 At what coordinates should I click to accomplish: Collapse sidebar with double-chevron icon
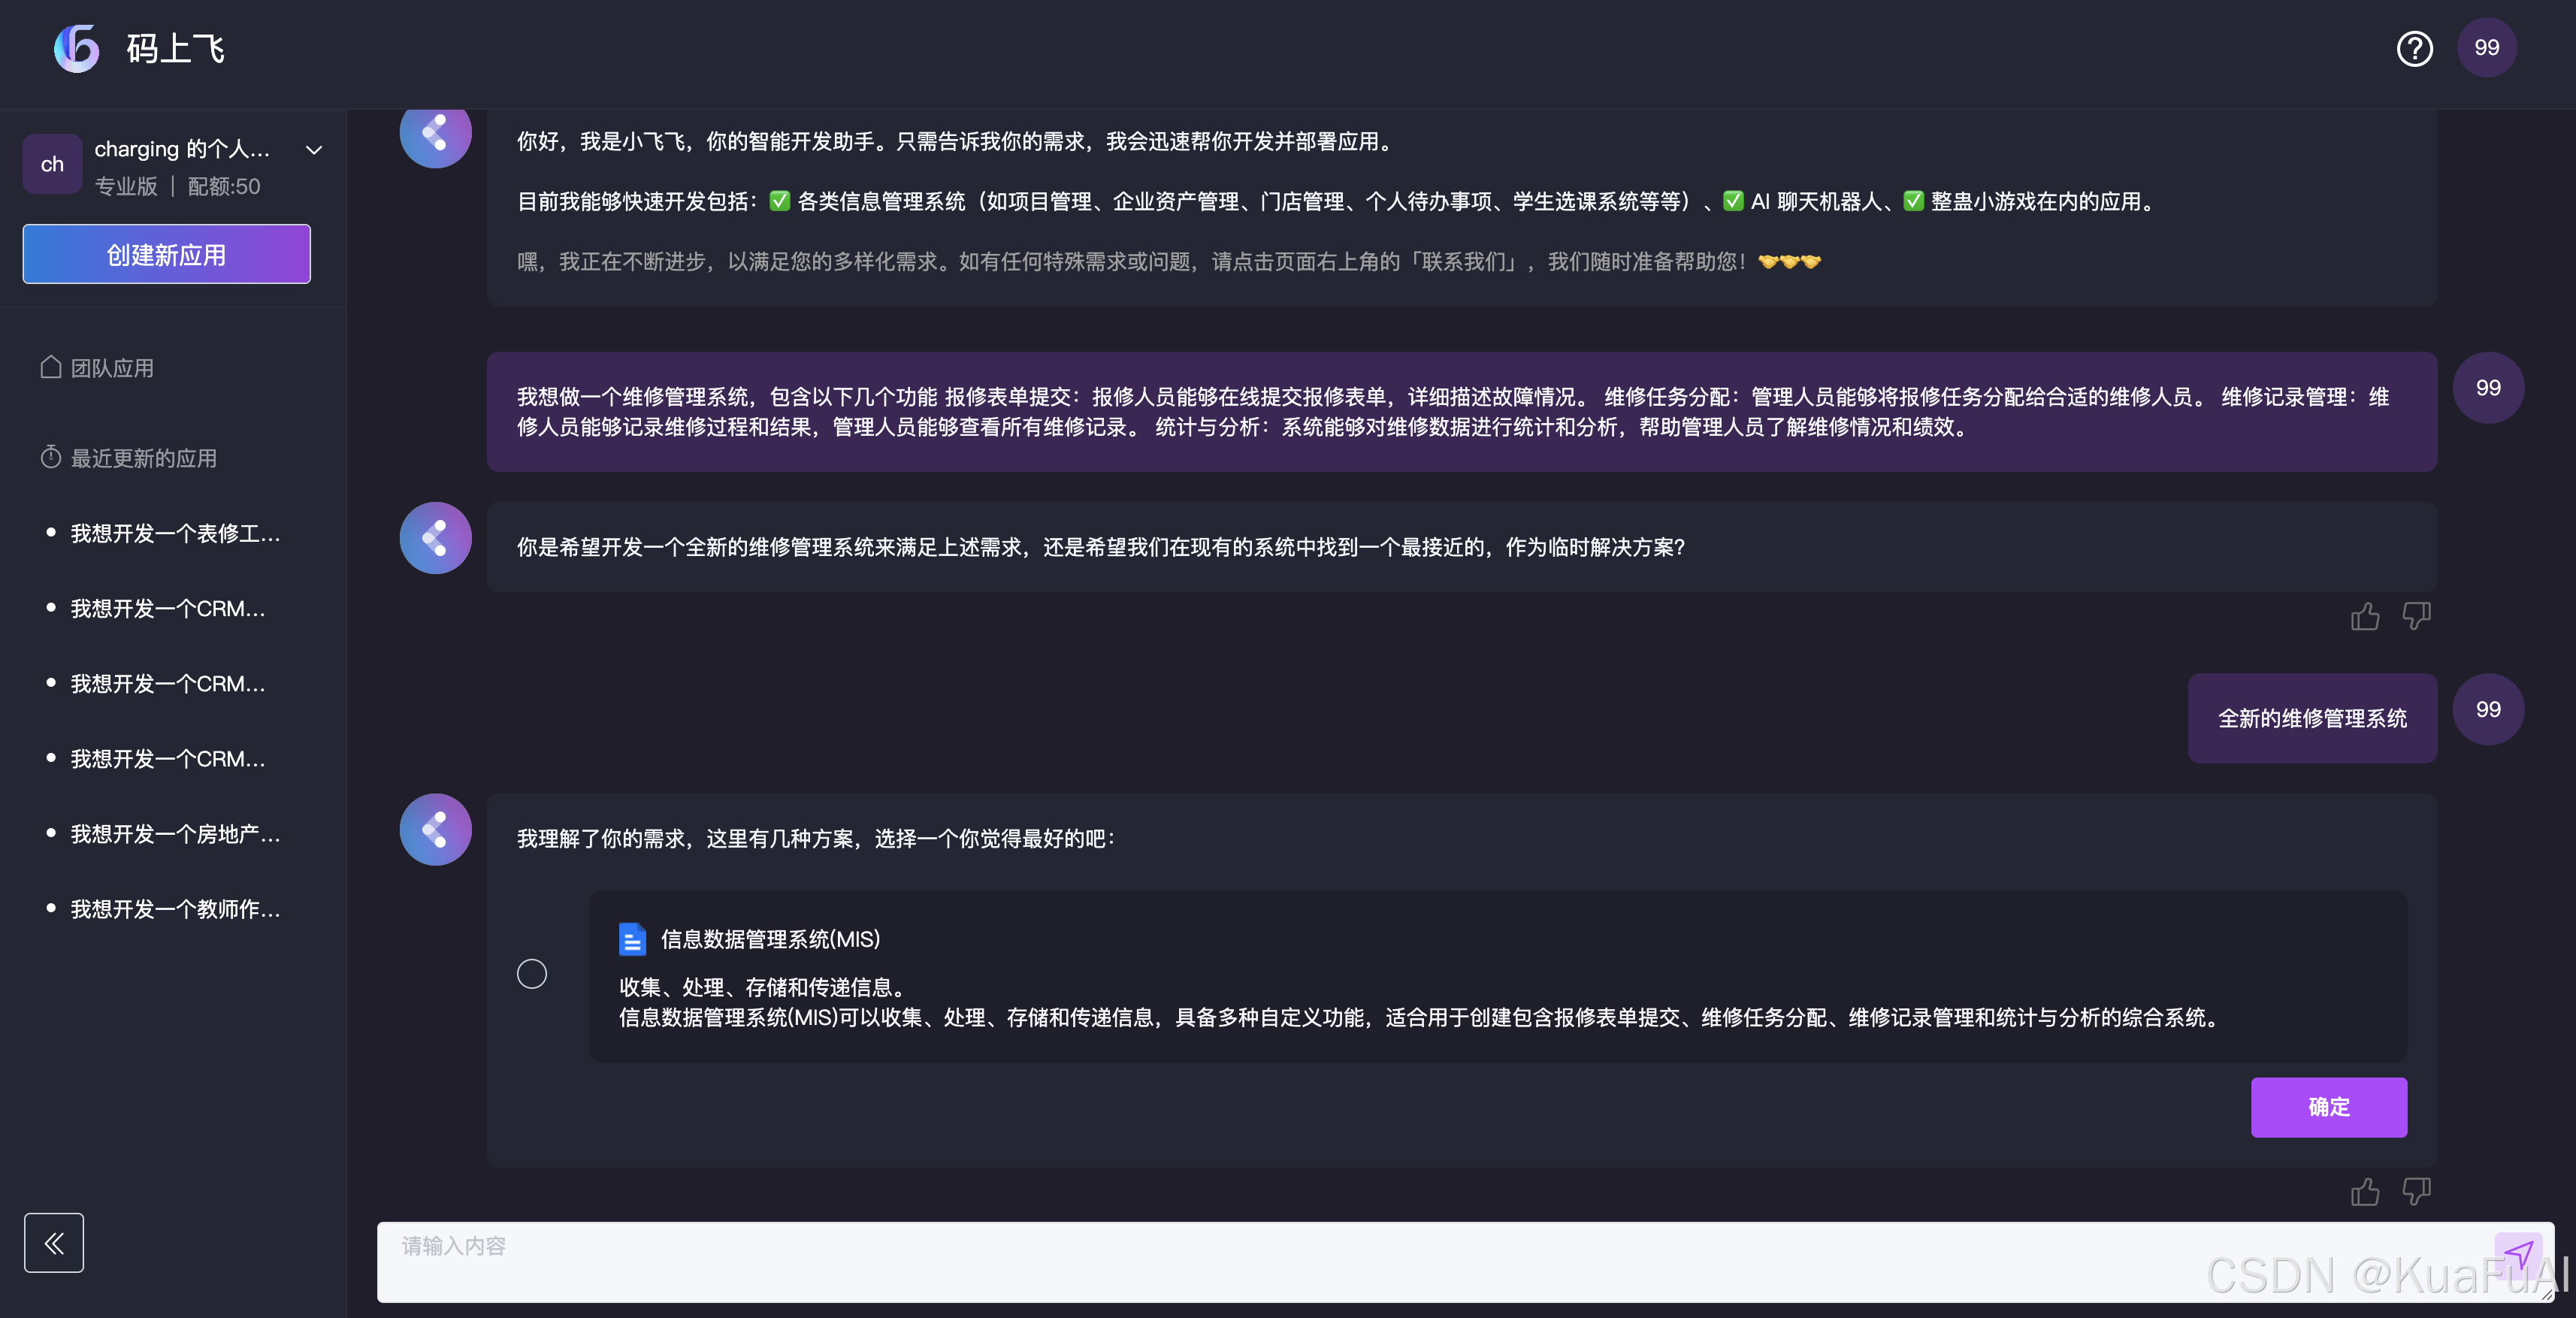54,1242
